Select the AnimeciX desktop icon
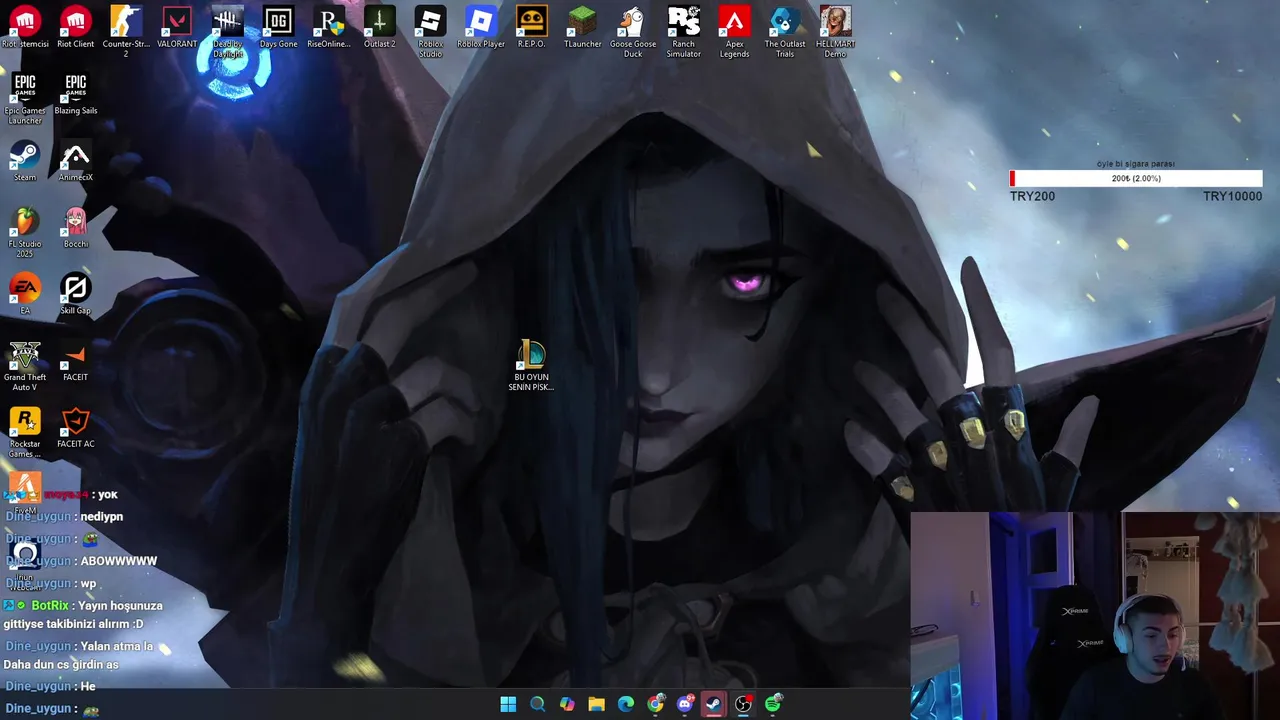This screenshot has width=1280, height=720. tap(75, 161)
